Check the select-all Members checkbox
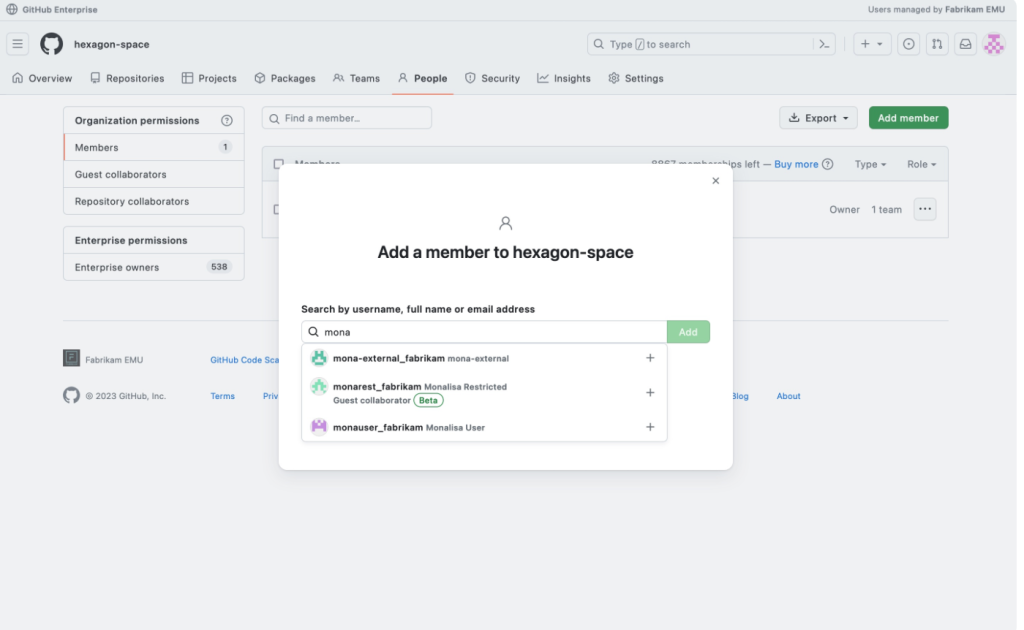Image resolution: width=1024 pixels, height=630 pixels. click(278, 164)
